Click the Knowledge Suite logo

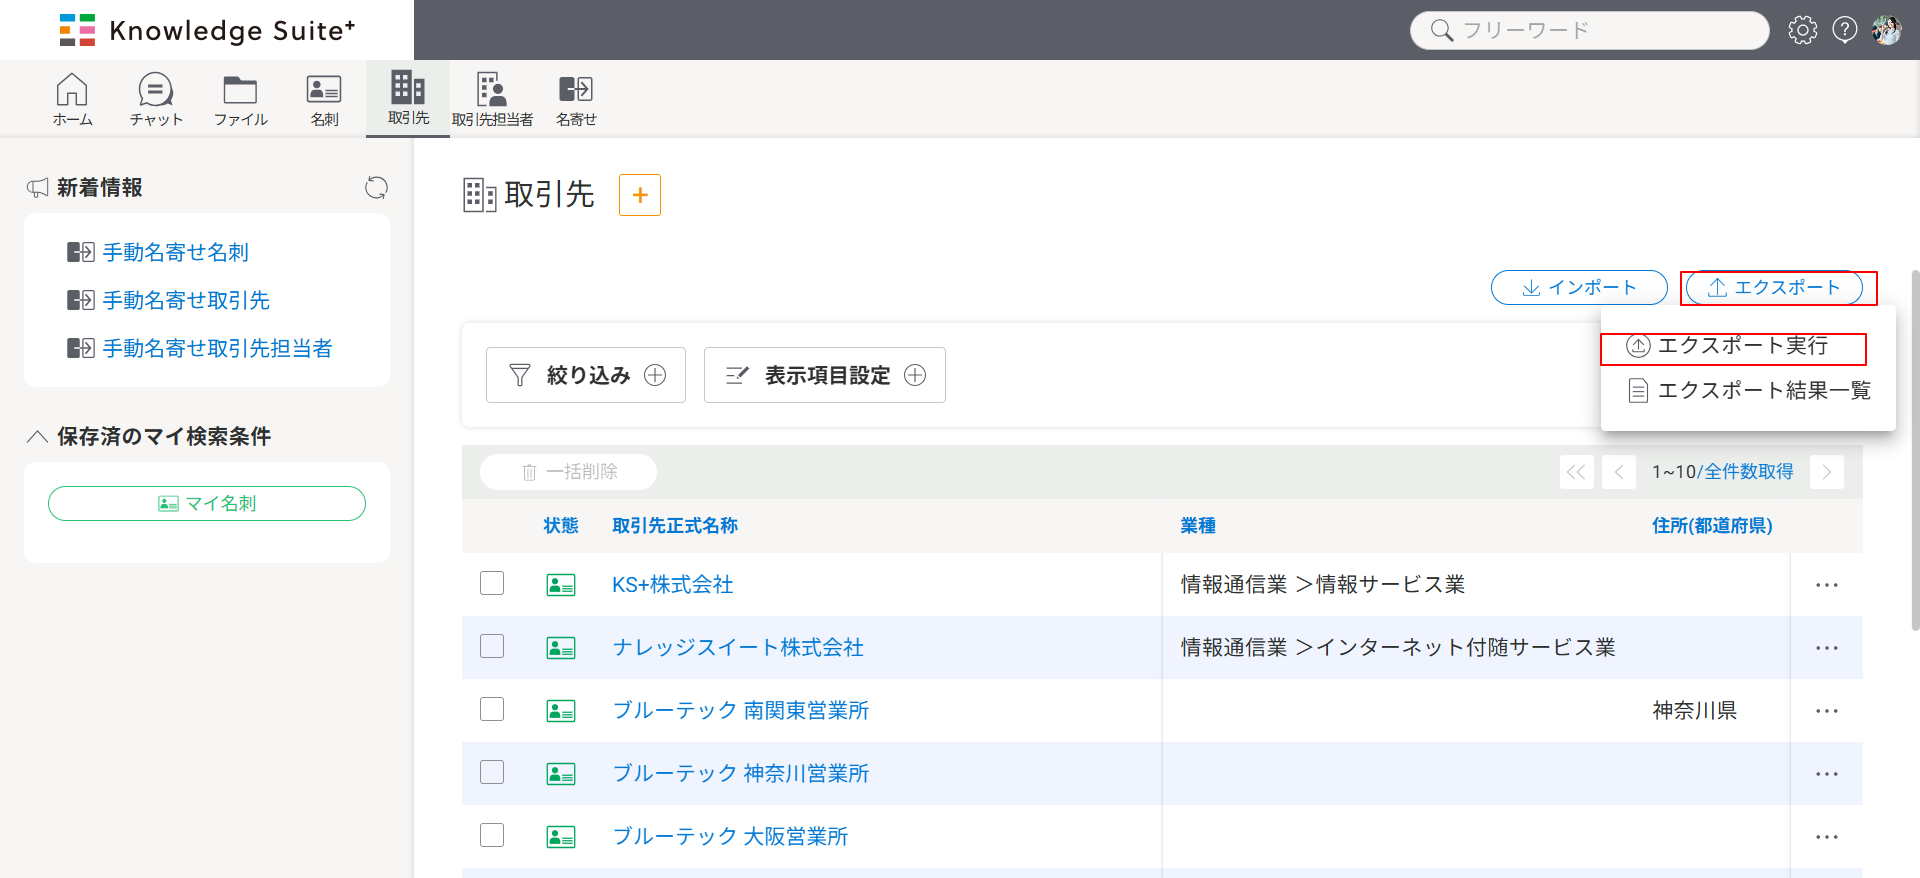pos(207,30)
